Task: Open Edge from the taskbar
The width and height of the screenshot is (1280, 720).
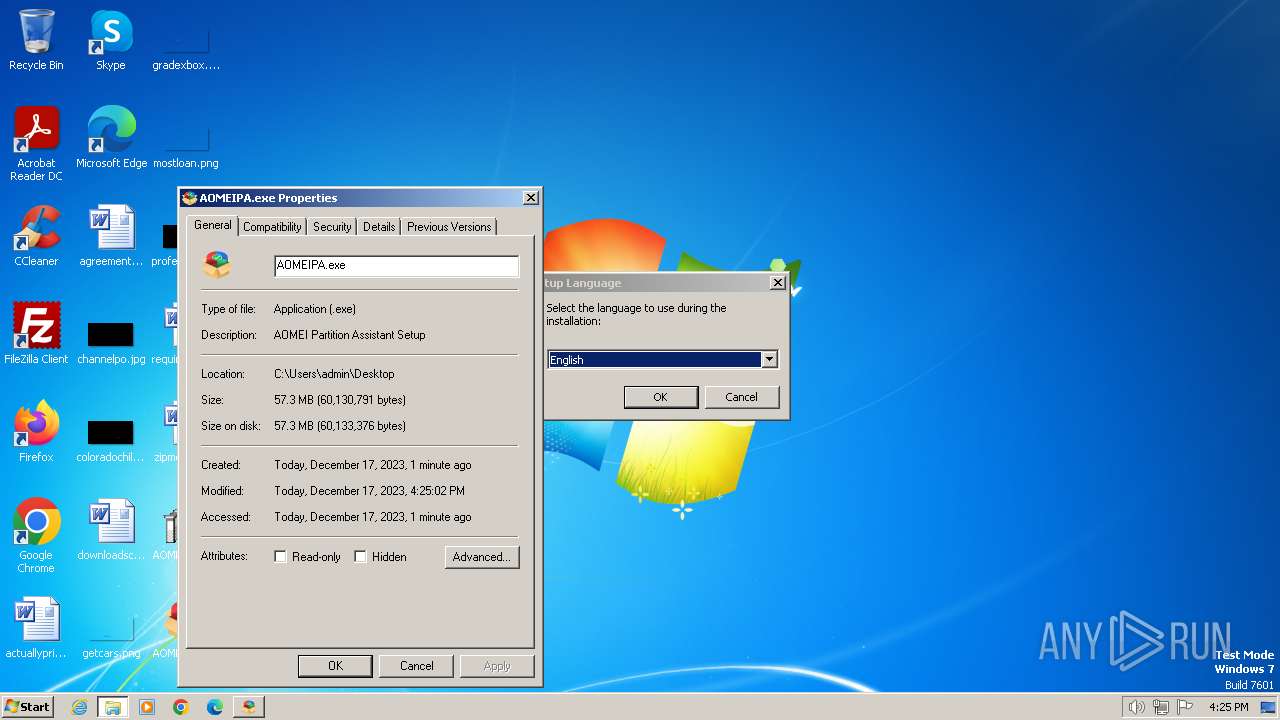Action: 215,707
